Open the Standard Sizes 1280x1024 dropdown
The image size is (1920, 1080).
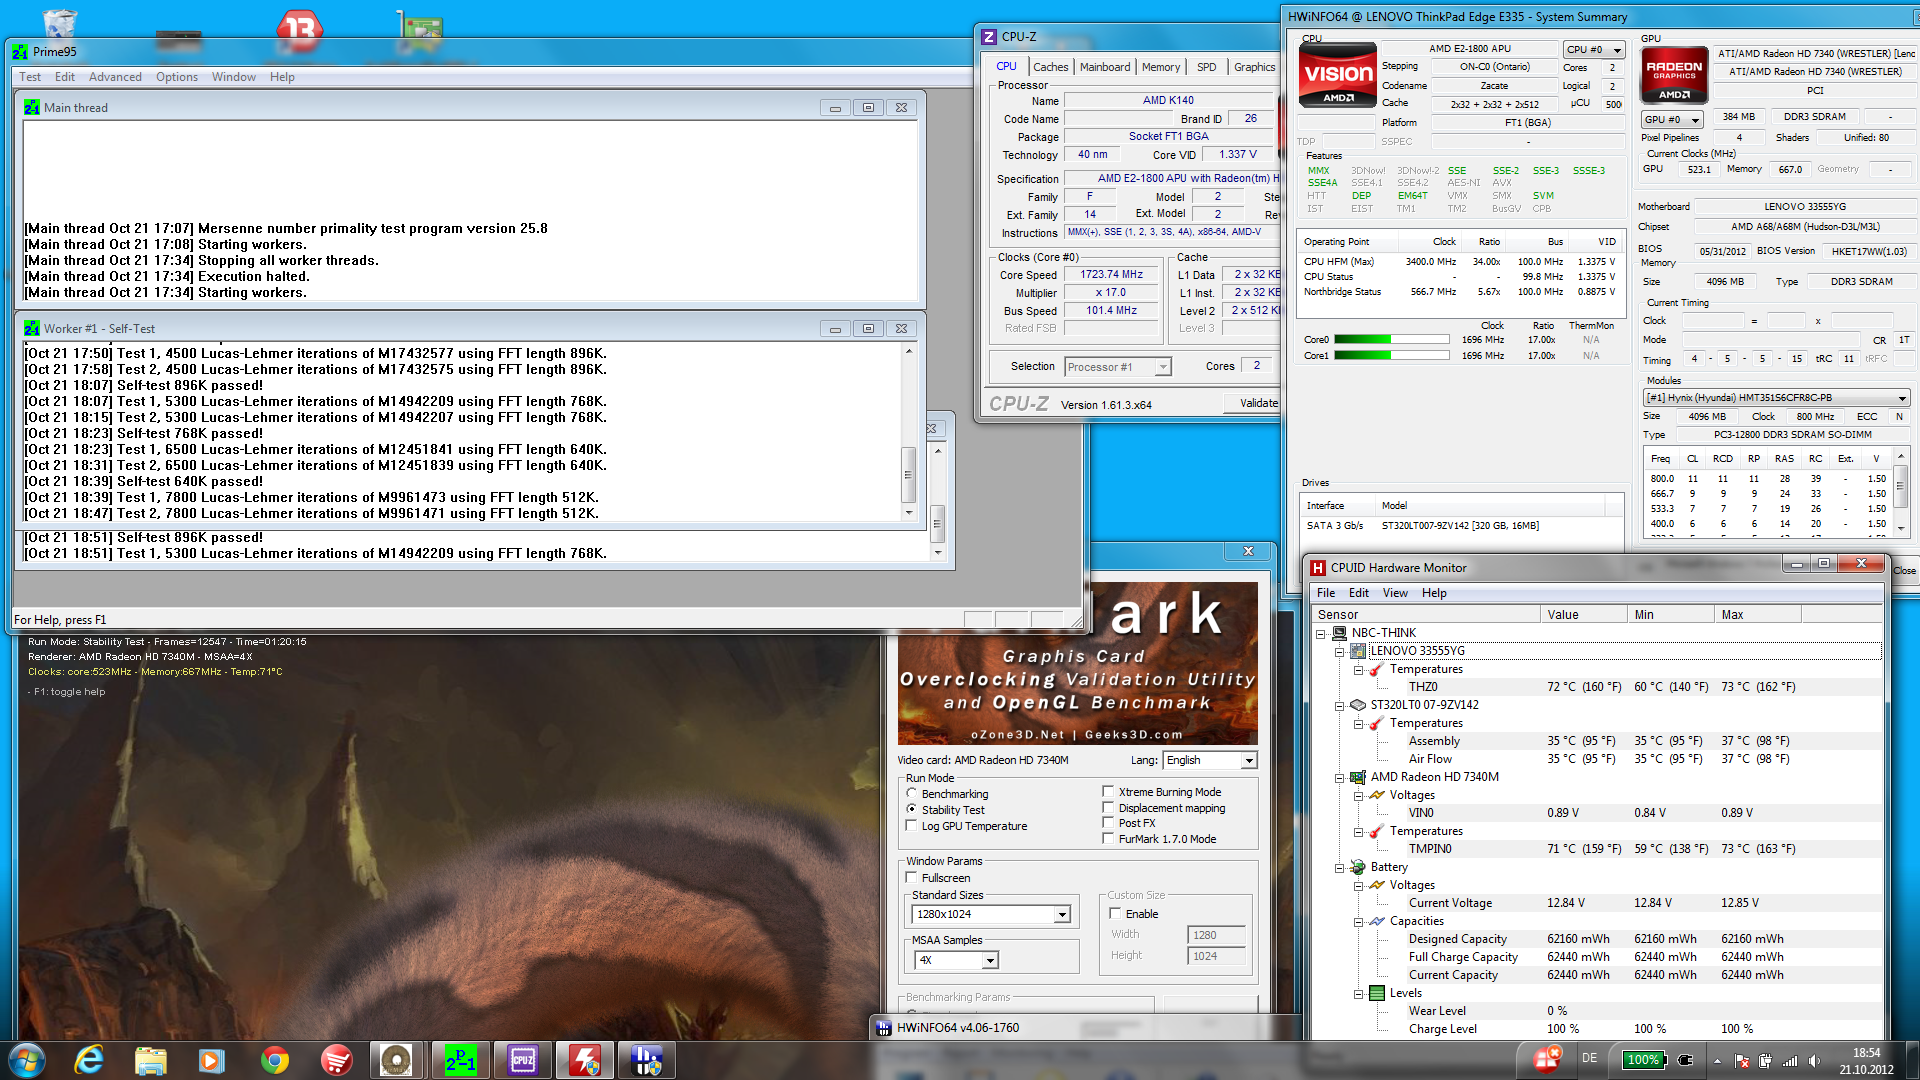coord(991,915)
